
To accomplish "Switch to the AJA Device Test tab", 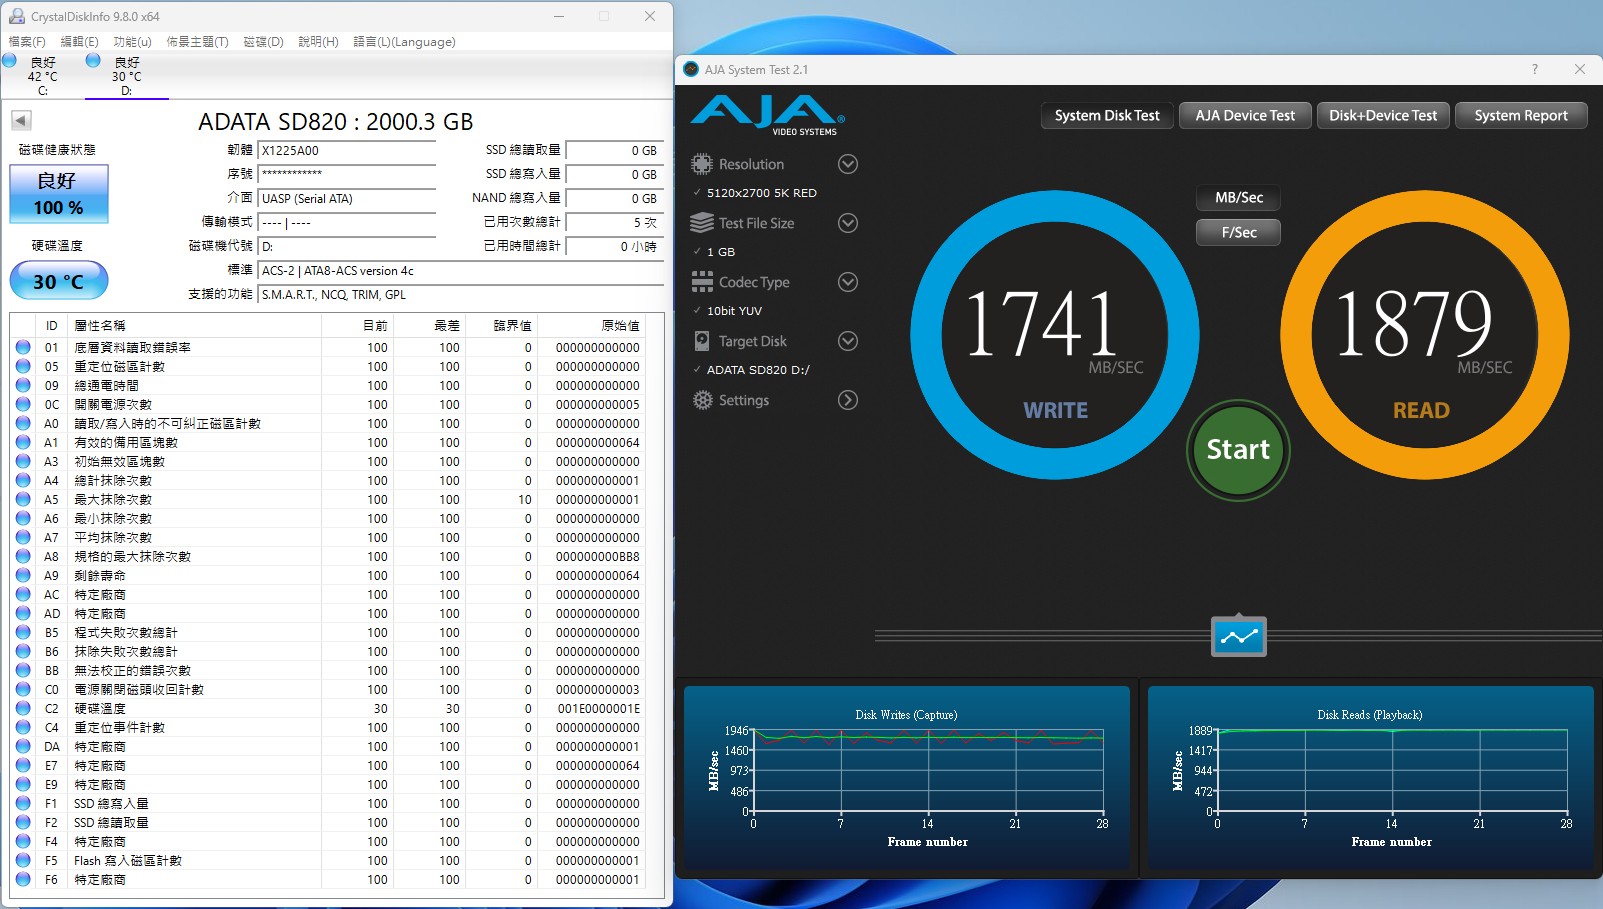I will [1245, 115].
